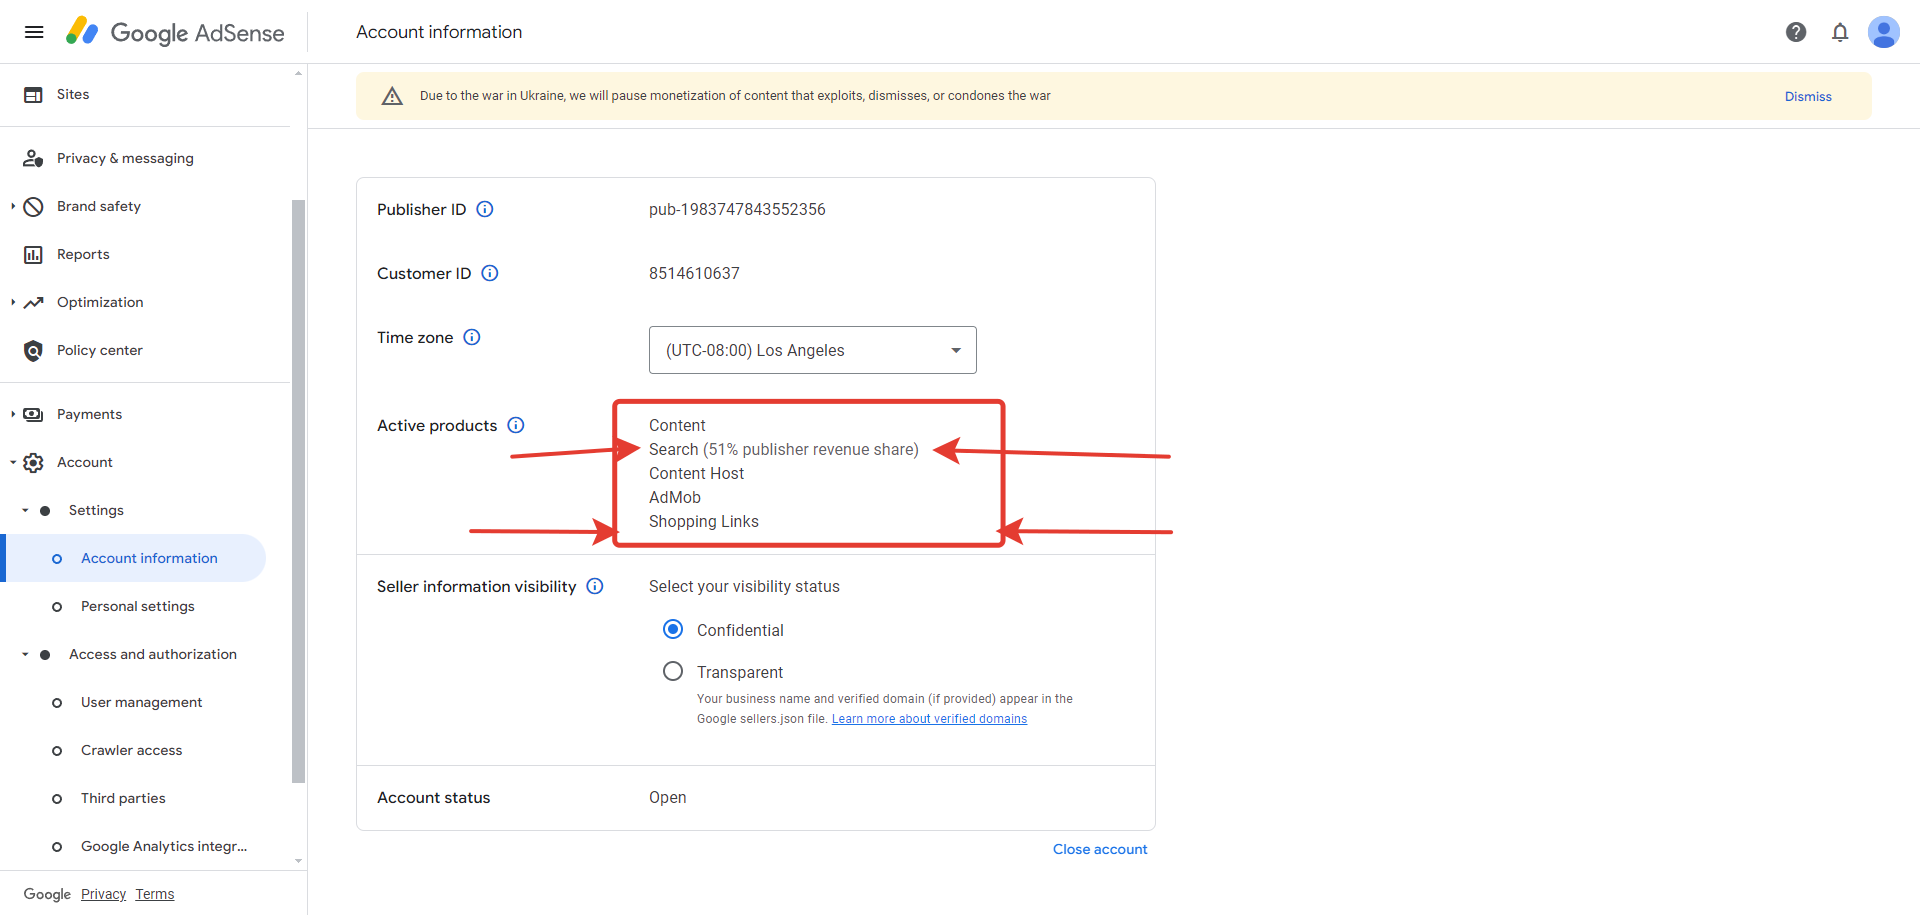Click the Close account link
Screen dimensions: 1920x915
click(x=1100, y=849)
